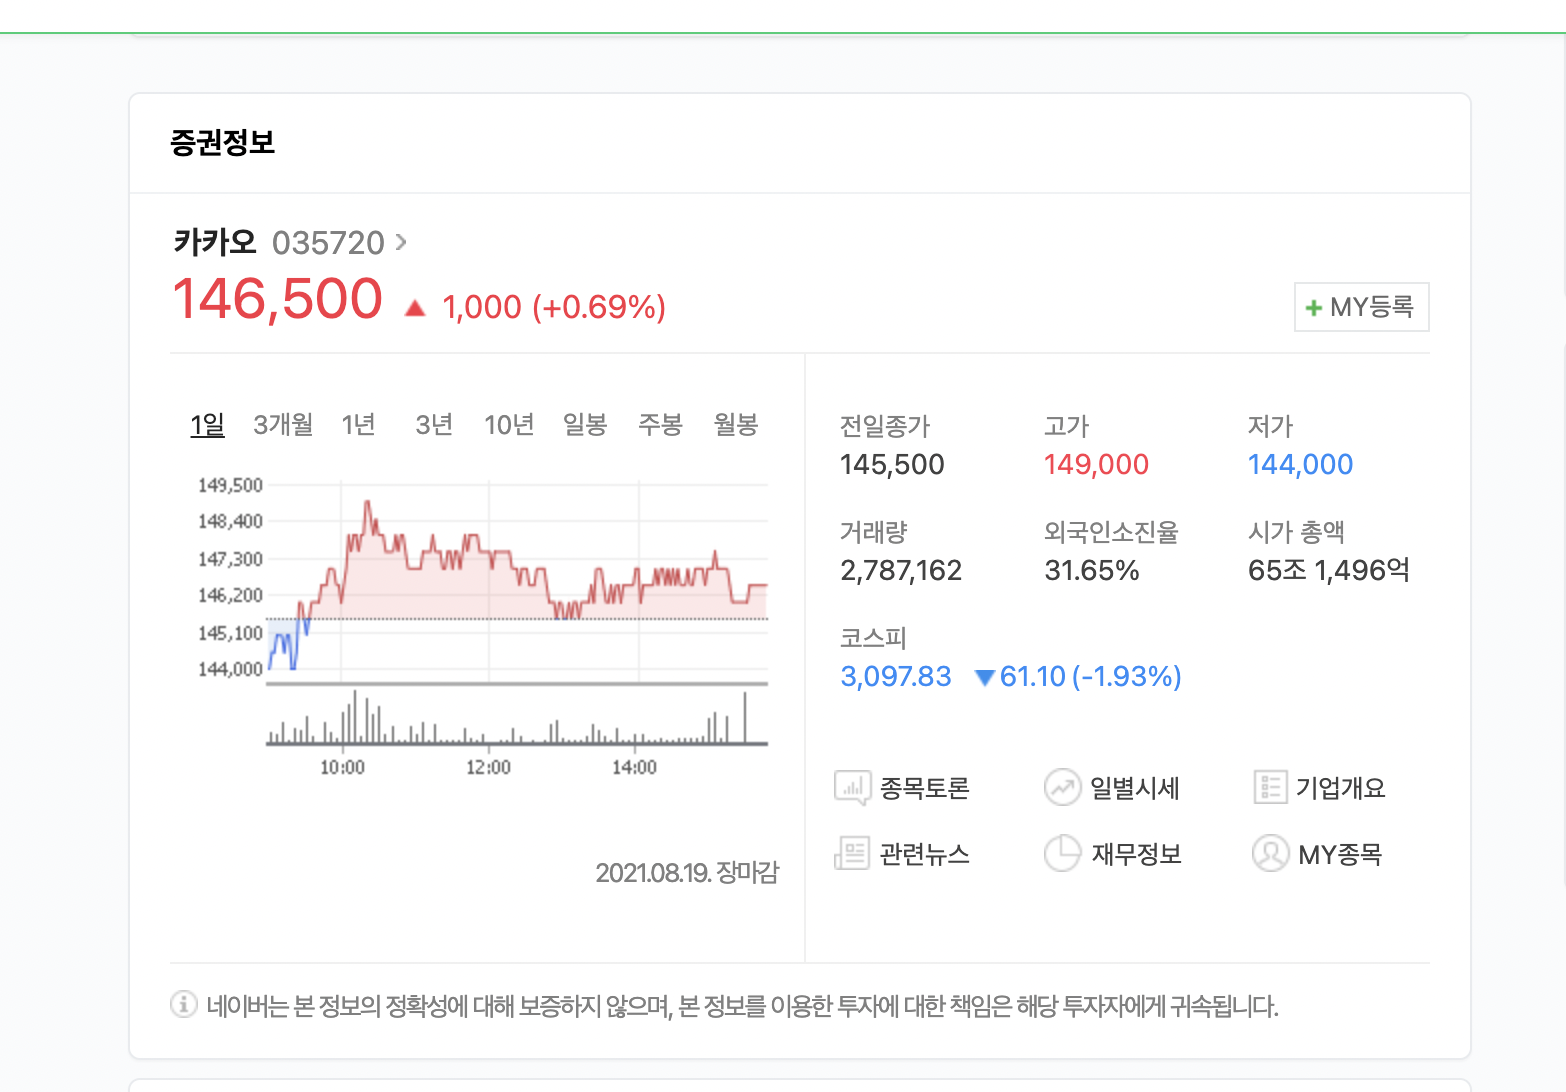Show the 주봉 weekly candle chart

click(x=660, y=425)
